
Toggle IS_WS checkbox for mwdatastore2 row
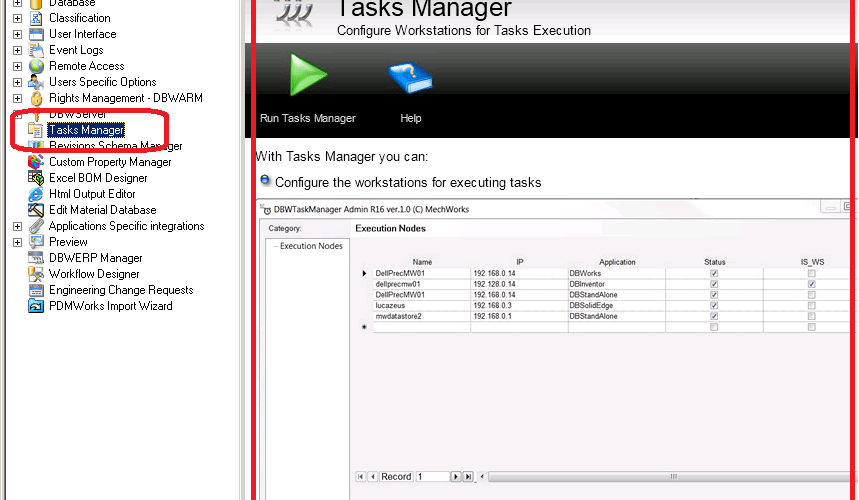pyautogui.click(x=811, y=316)
